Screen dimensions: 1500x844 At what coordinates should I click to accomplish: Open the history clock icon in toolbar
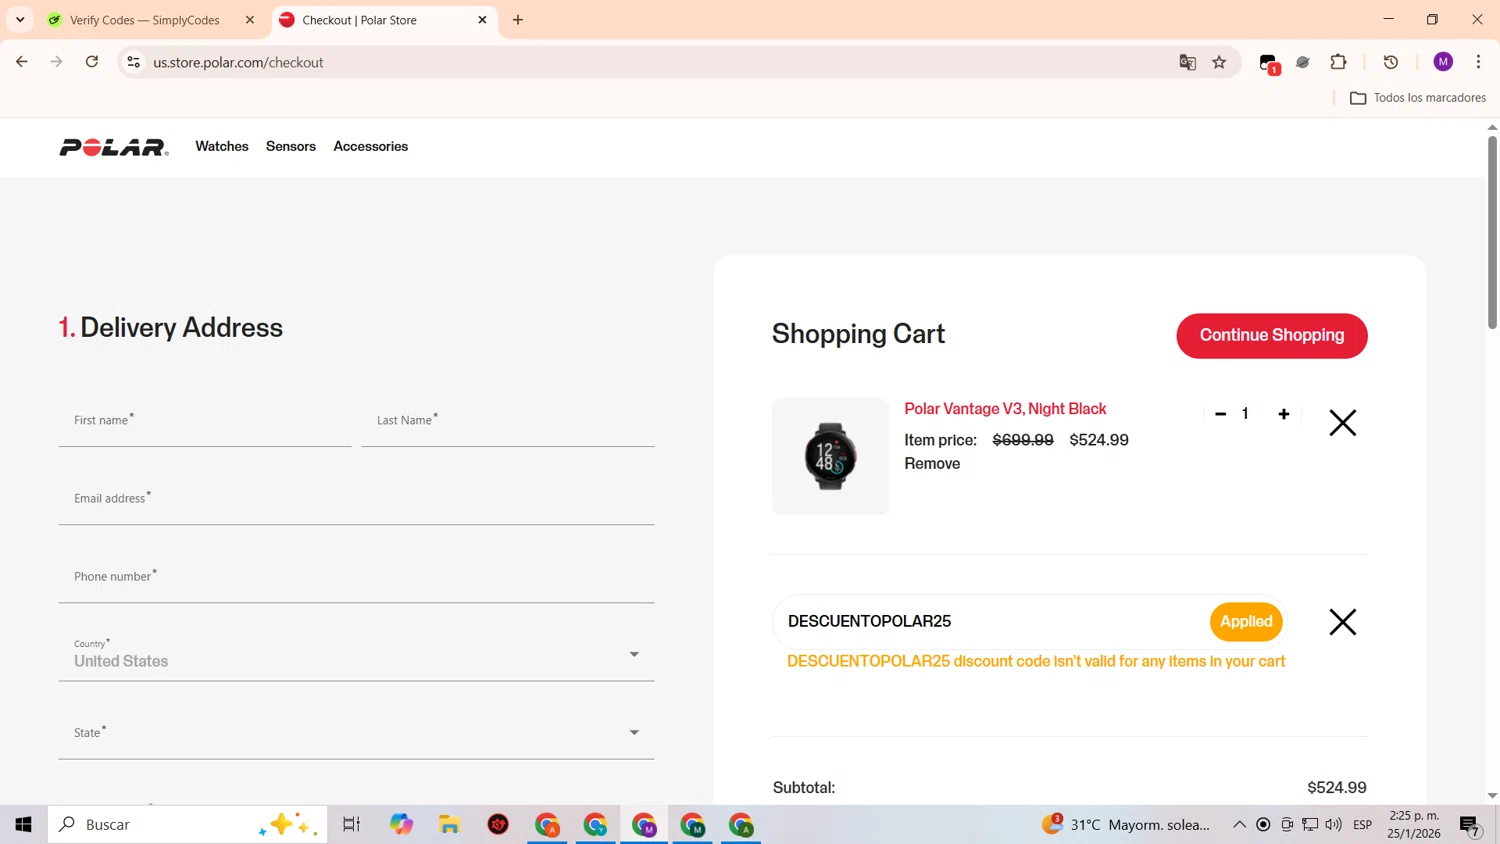pyautogui.click(x=1391, y=62)
